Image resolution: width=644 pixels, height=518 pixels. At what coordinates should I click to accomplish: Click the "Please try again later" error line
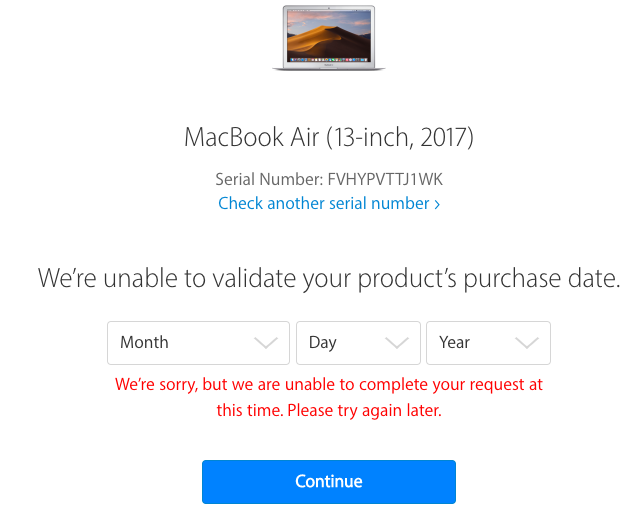point(364,410)
